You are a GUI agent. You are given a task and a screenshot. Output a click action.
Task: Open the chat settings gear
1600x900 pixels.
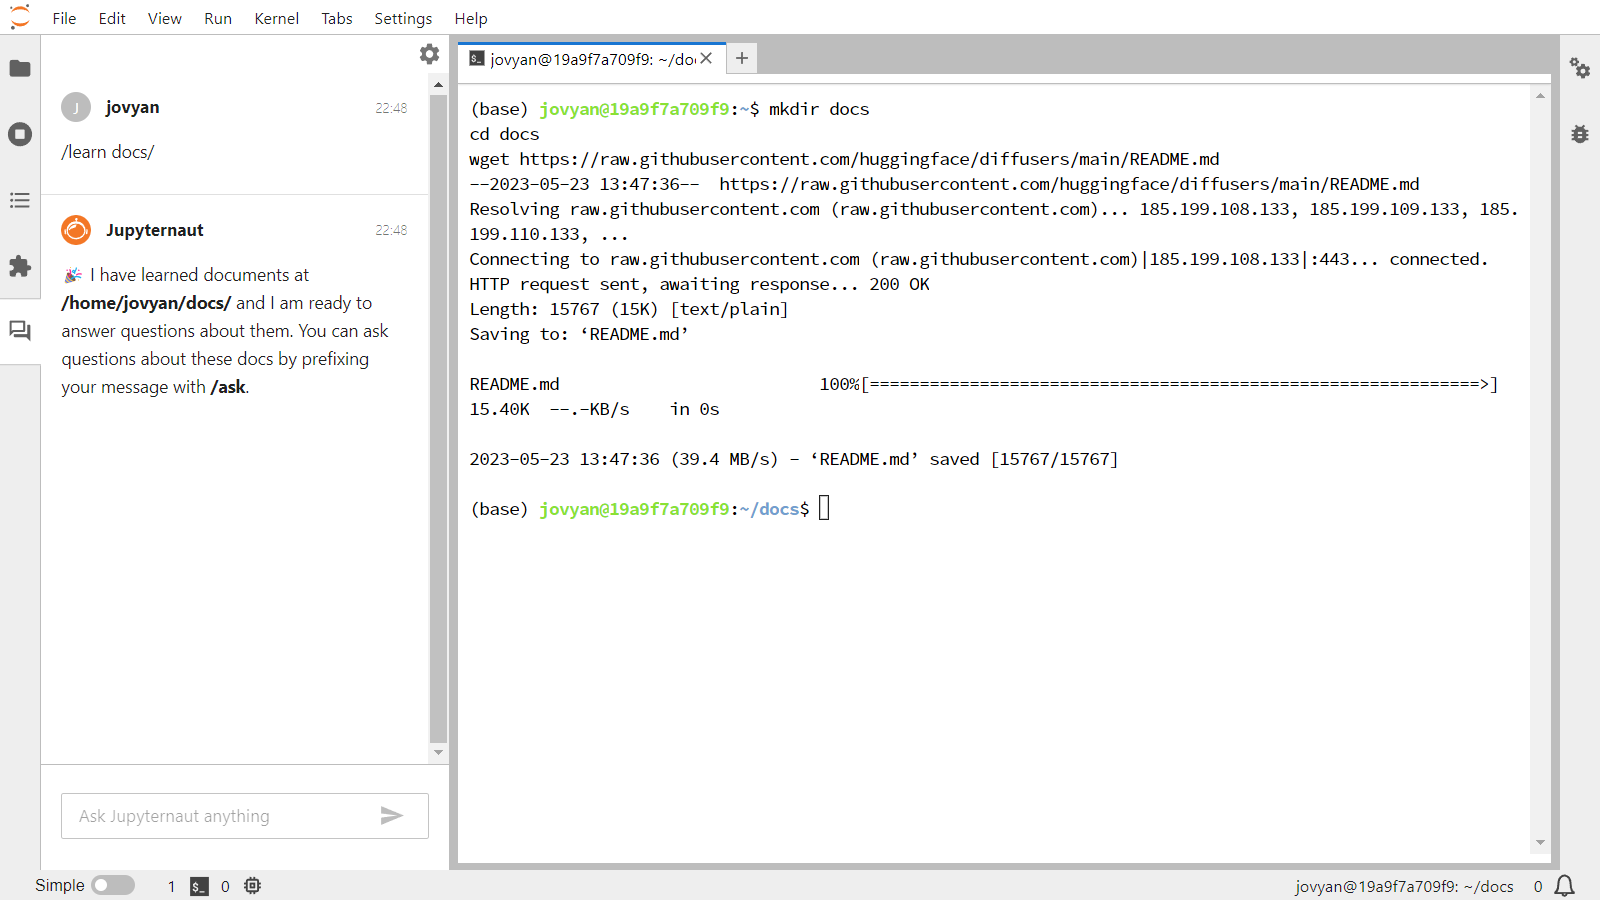pos(429,54)
